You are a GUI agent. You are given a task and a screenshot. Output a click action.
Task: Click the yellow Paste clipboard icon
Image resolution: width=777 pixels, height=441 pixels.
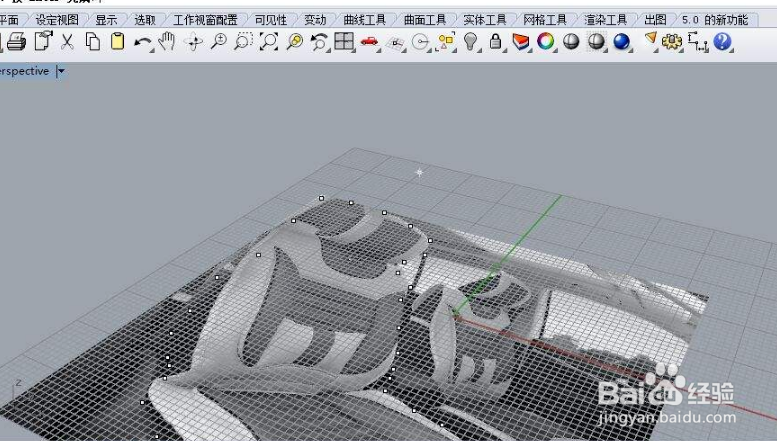tap(117, 41)
